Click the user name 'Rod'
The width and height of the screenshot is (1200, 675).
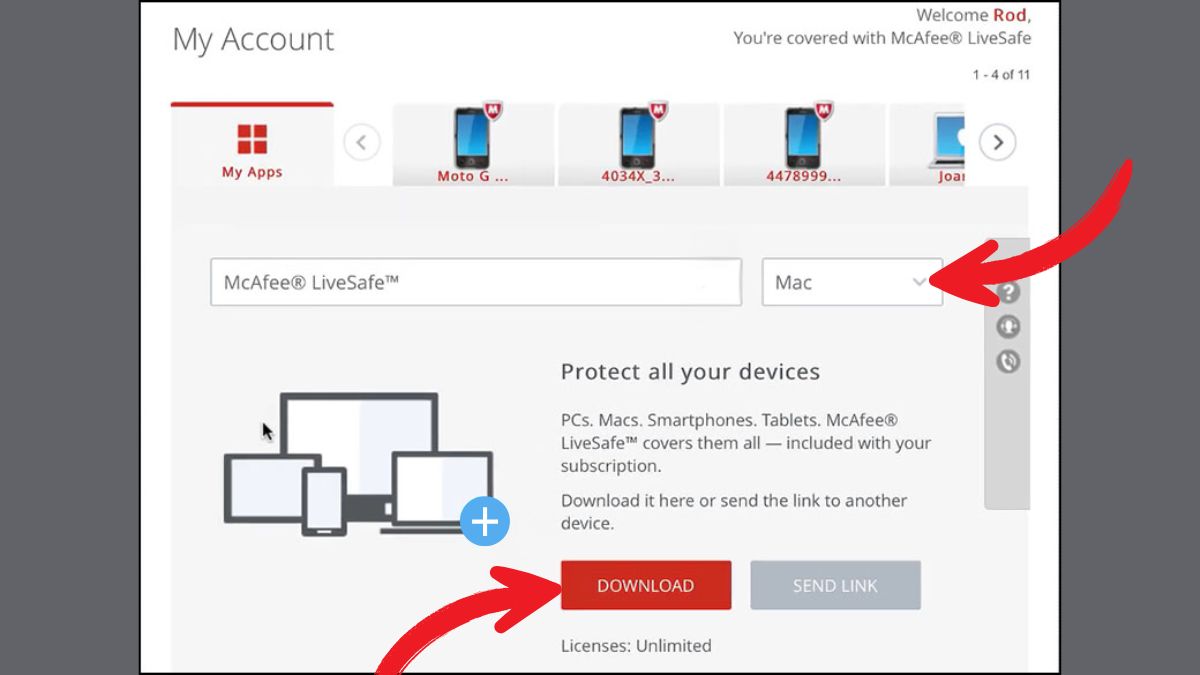point(1009,15)
